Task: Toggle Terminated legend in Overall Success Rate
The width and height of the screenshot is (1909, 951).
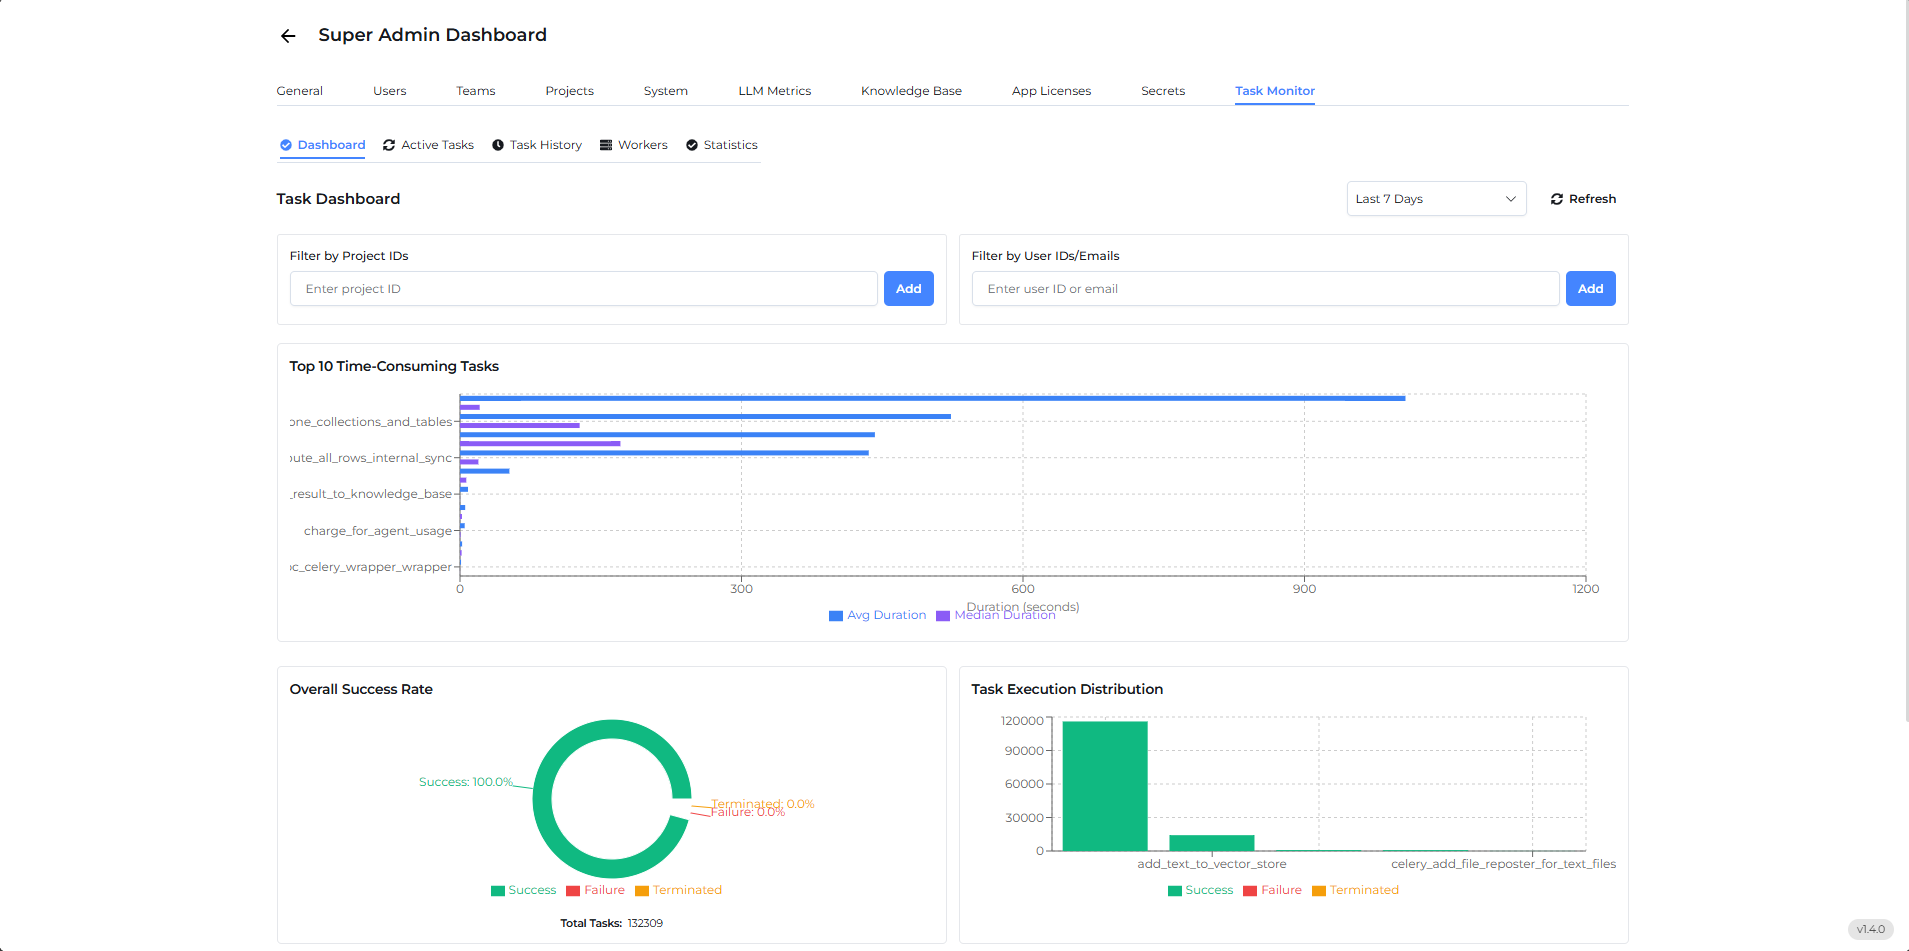Action: [x=679, y=890]
